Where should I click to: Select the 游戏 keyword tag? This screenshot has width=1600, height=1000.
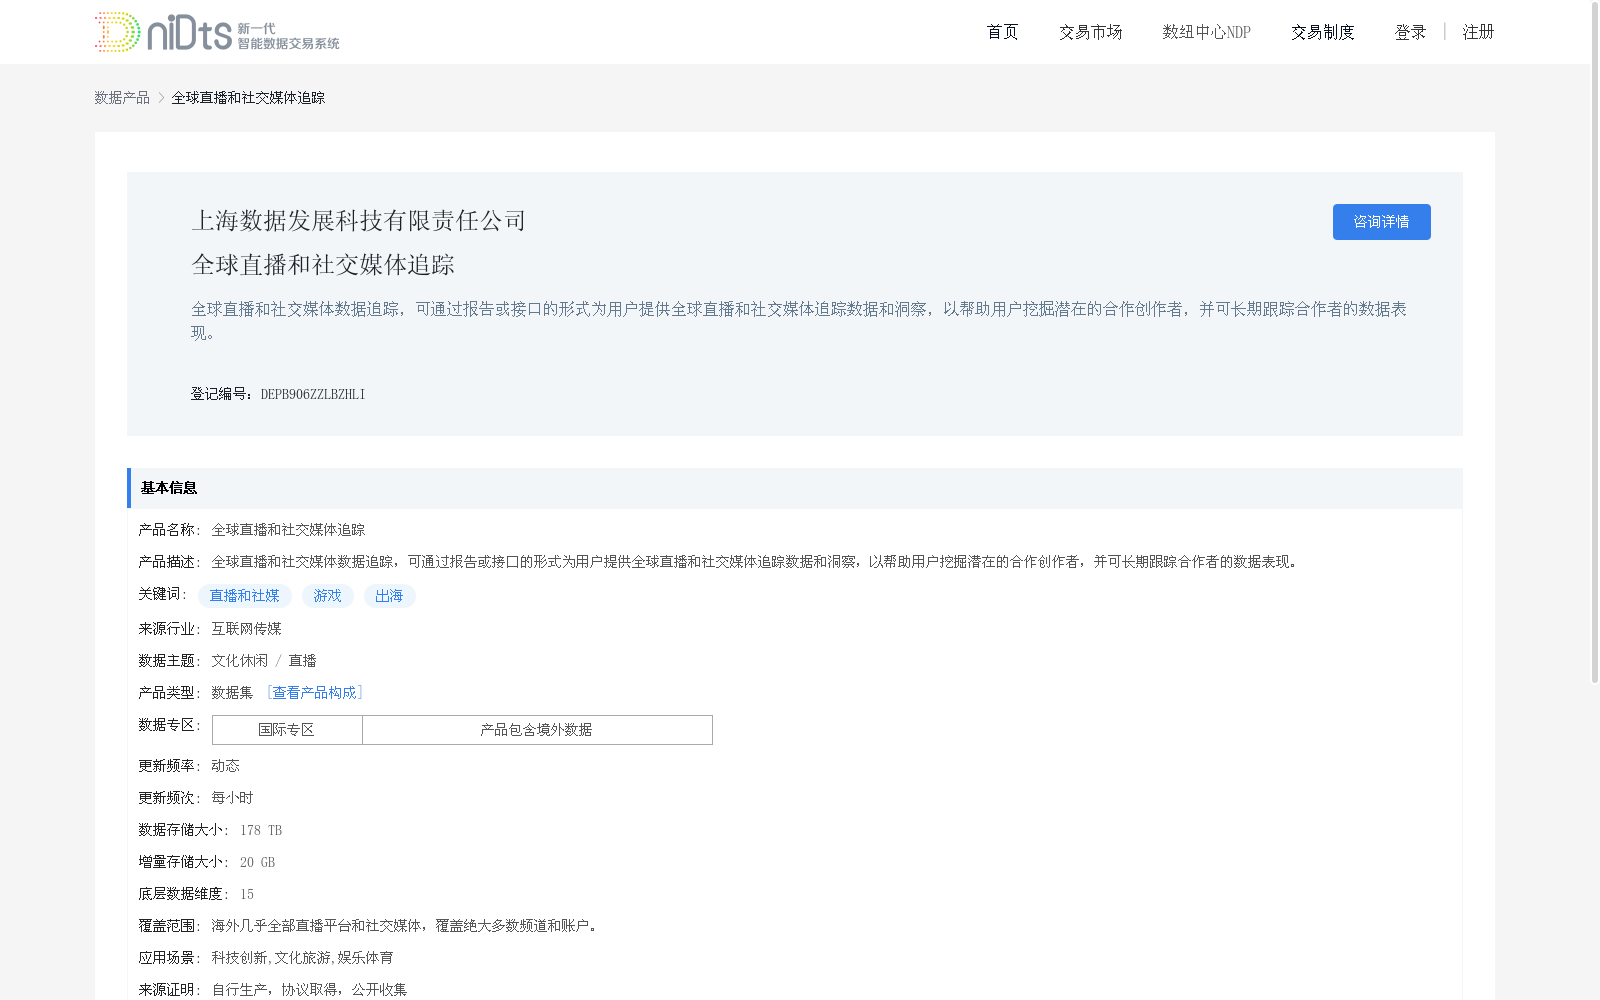click(x=328, y=596)
